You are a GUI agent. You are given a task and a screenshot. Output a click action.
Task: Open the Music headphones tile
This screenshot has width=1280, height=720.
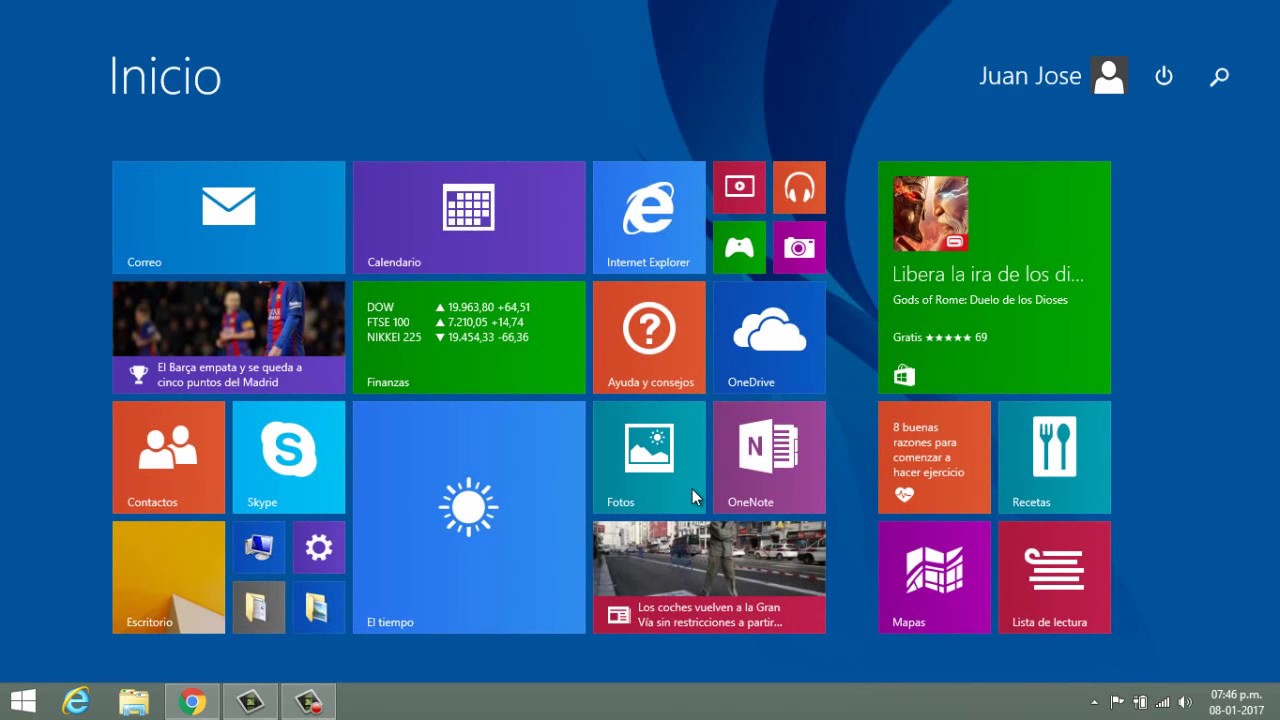[x=799, y=187]
